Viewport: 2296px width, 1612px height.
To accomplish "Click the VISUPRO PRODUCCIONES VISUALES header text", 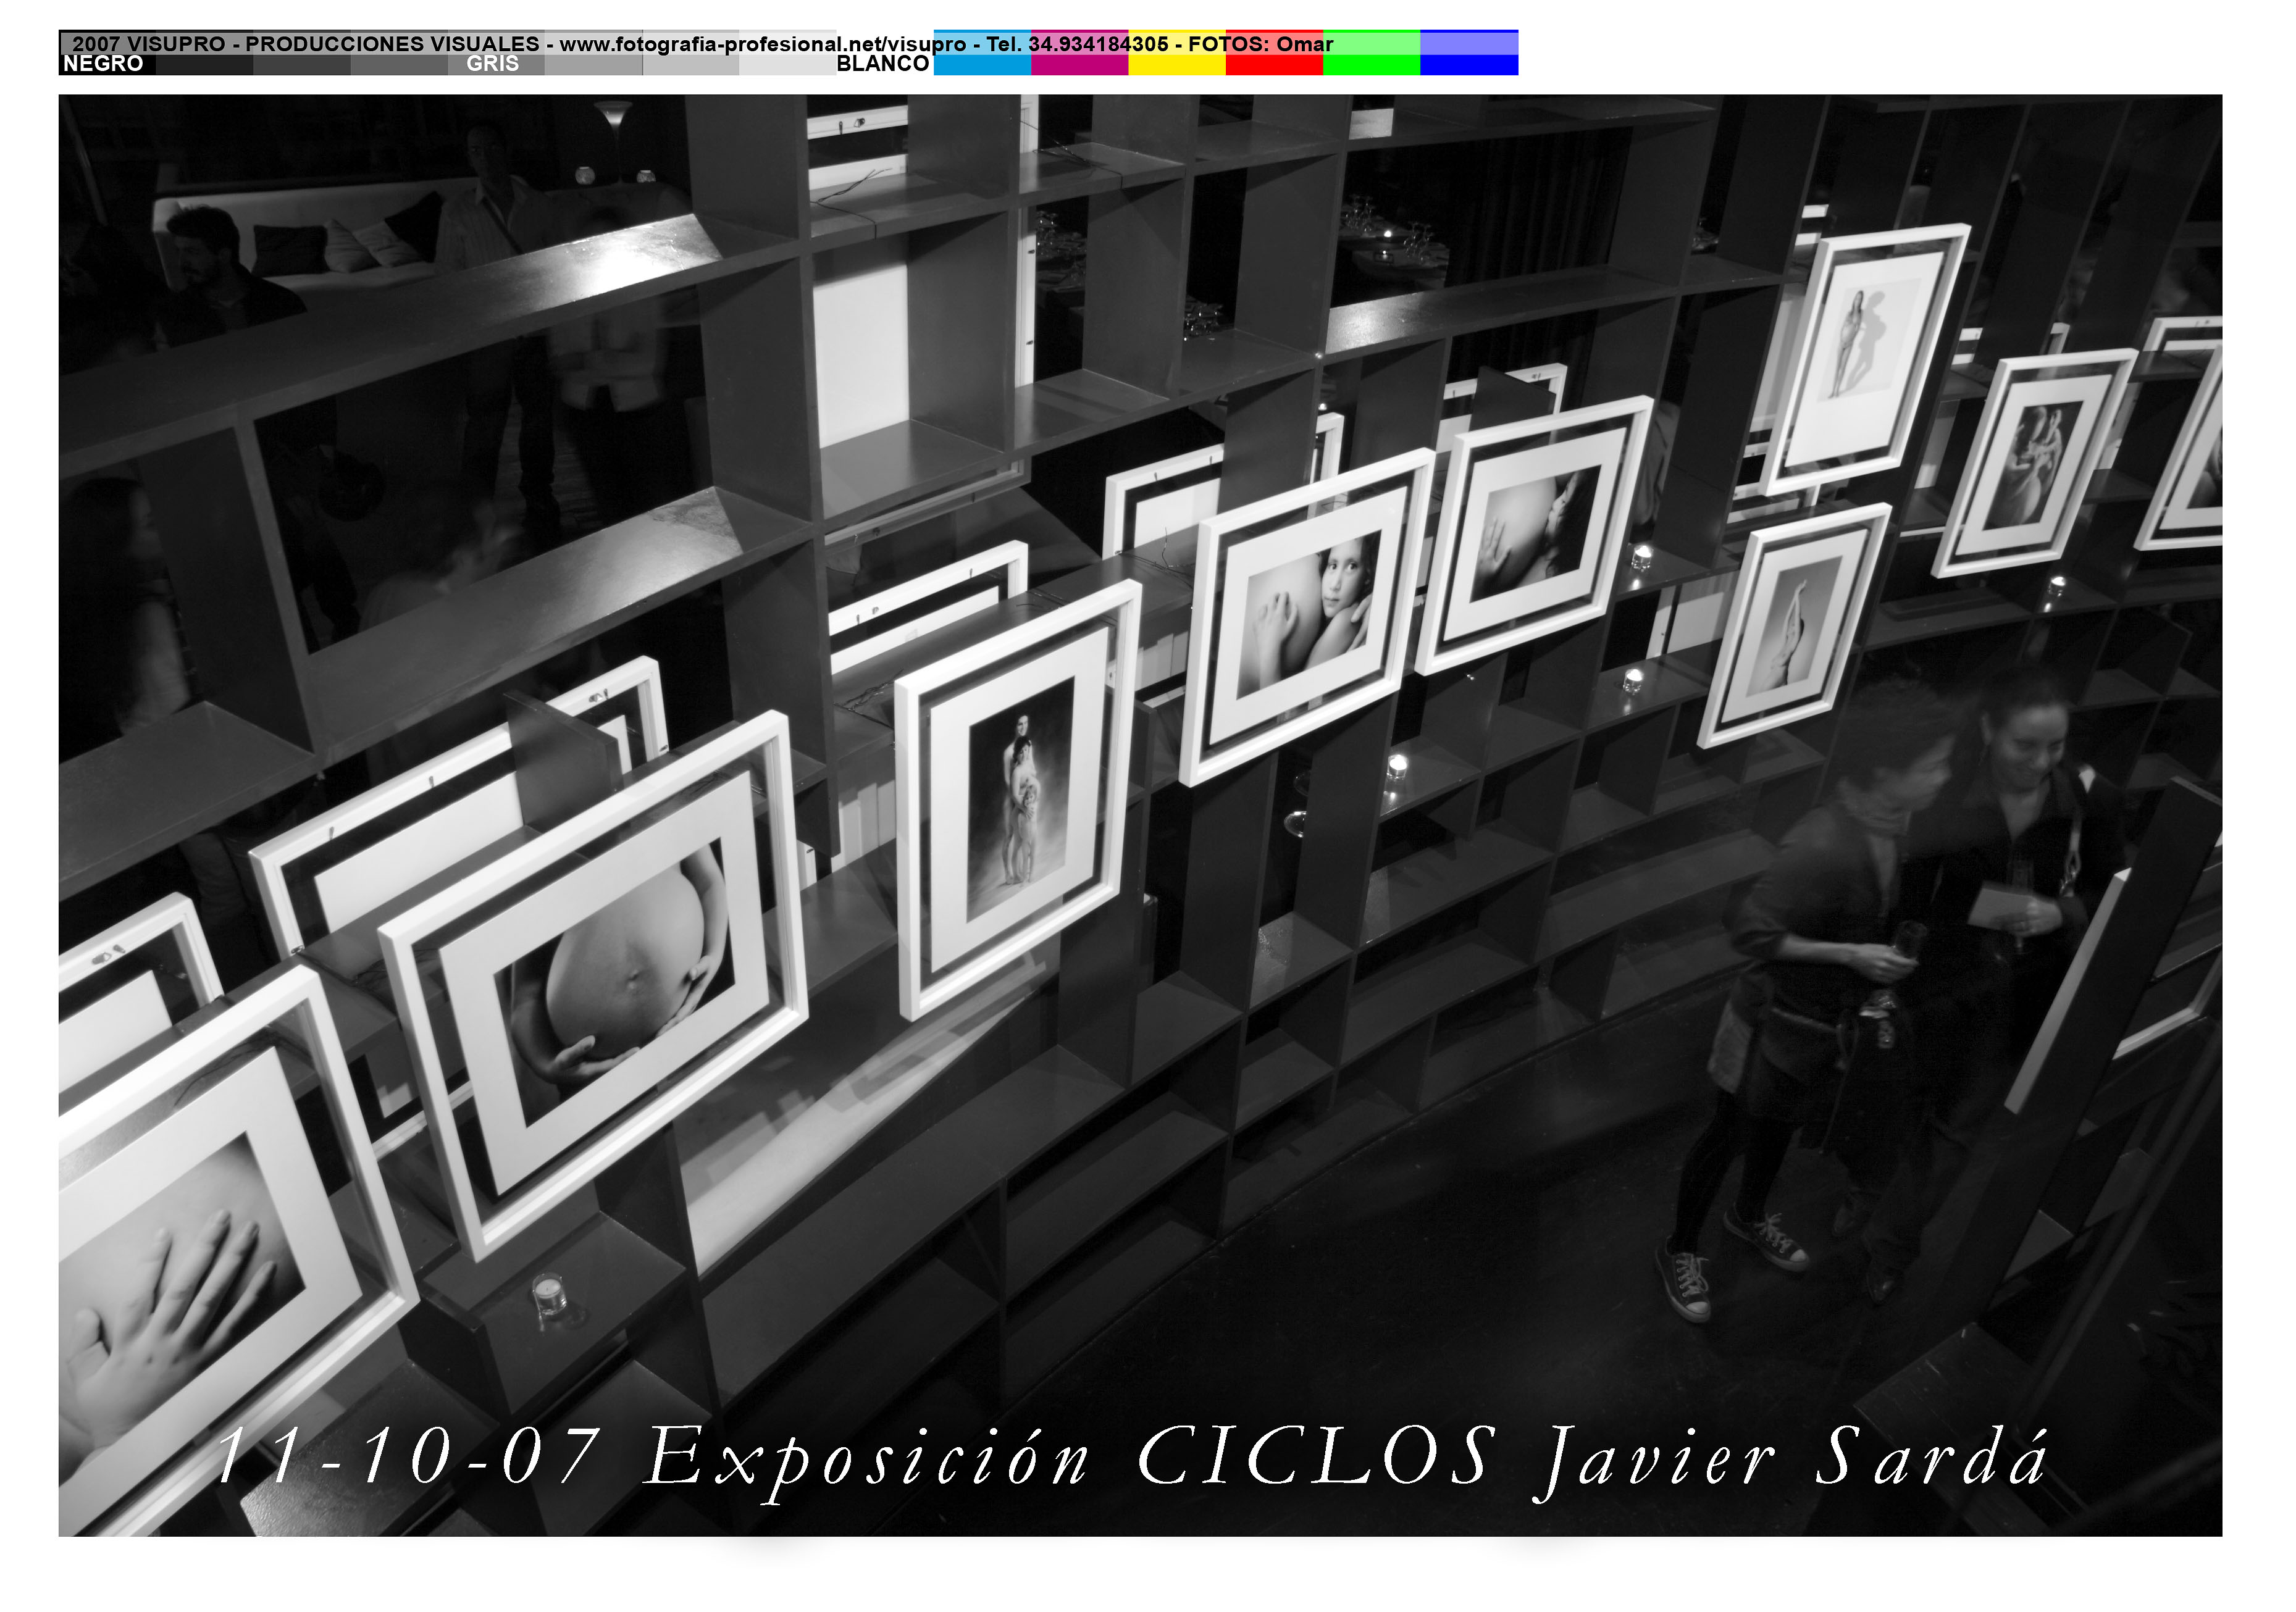I will [333, 44].
